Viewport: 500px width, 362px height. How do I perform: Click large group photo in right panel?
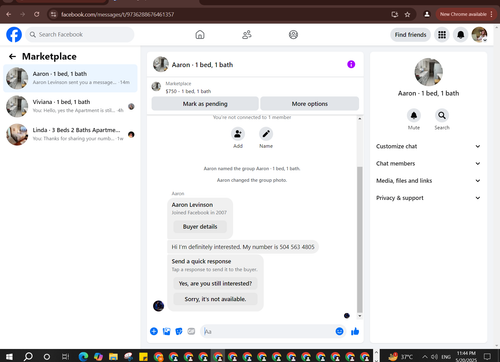pos(429,72)
